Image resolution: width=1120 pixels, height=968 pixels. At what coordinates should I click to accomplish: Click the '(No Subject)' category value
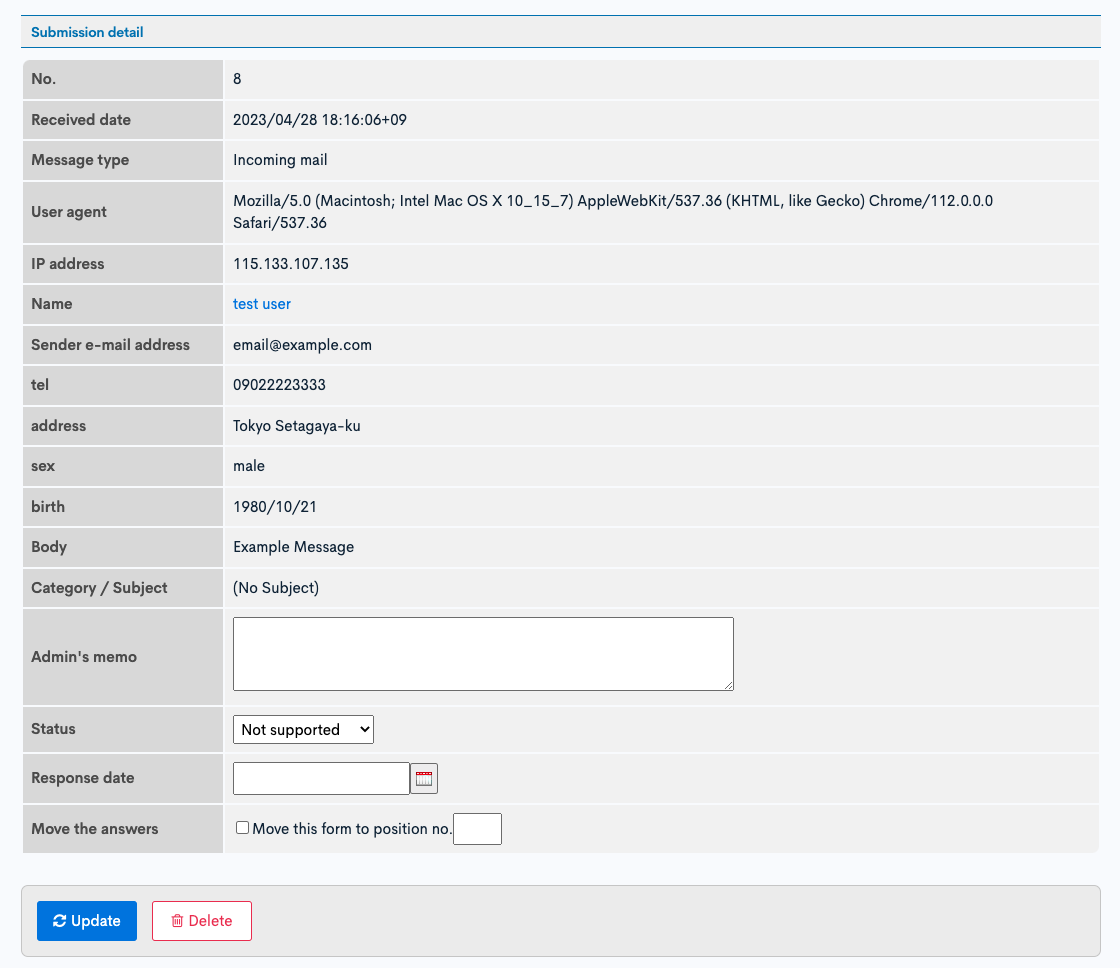pos(275,588)
